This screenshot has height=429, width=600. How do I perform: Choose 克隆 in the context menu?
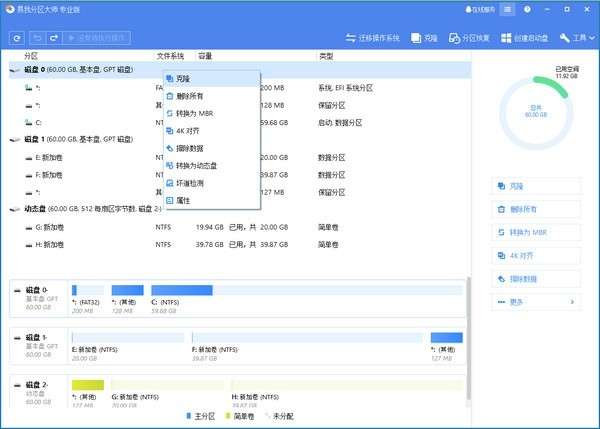212,79
